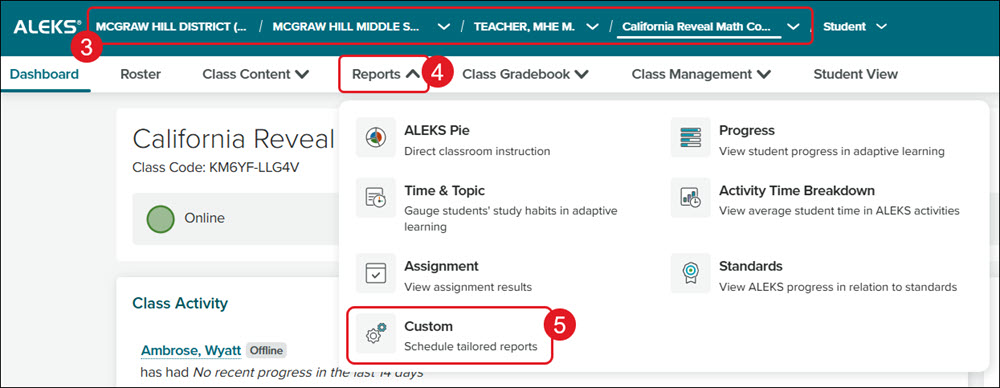Click the Online status label
This screenshot has width=1000, height=388.
(x=205, y=218)
